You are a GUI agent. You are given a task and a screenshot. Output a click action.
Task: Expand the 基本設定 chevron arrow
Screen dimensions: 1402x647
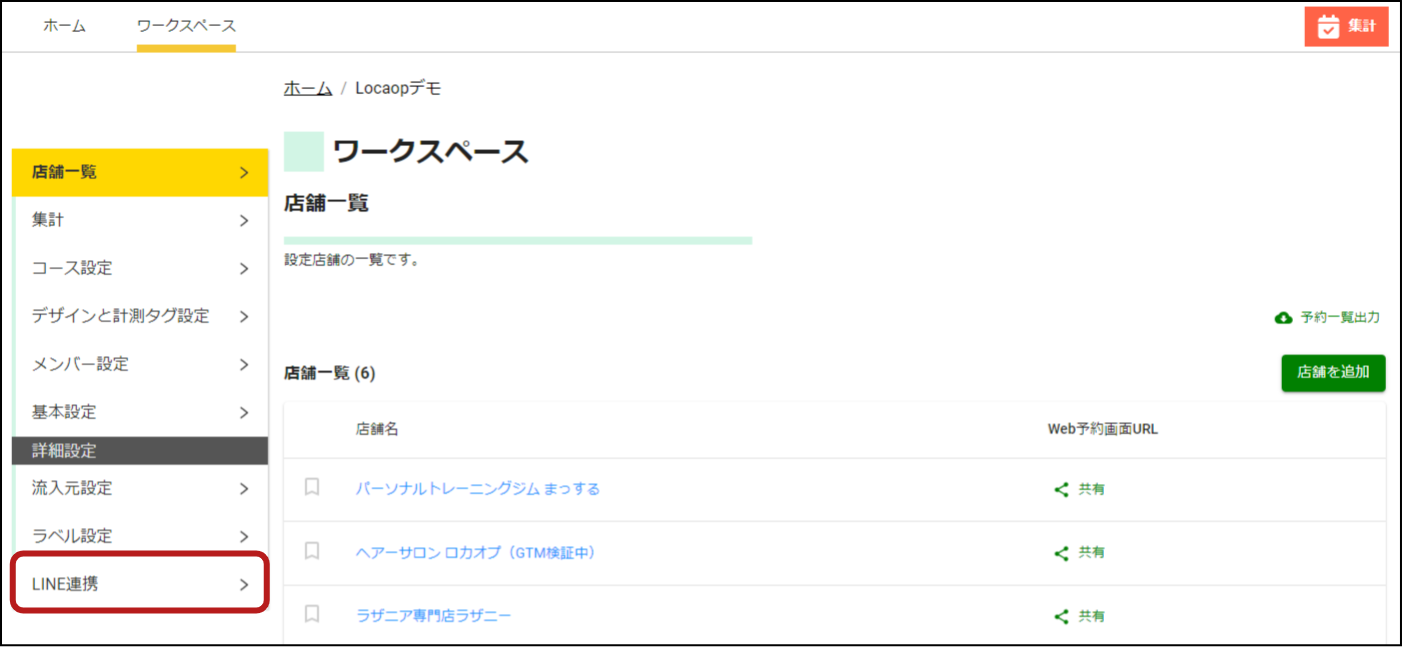(x=244, y=413)
